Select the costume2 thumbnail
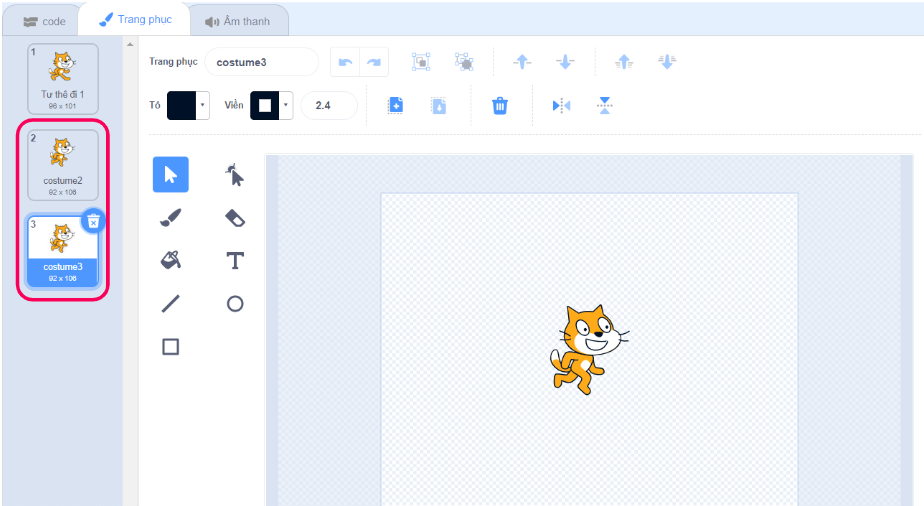 coord(62,165)
